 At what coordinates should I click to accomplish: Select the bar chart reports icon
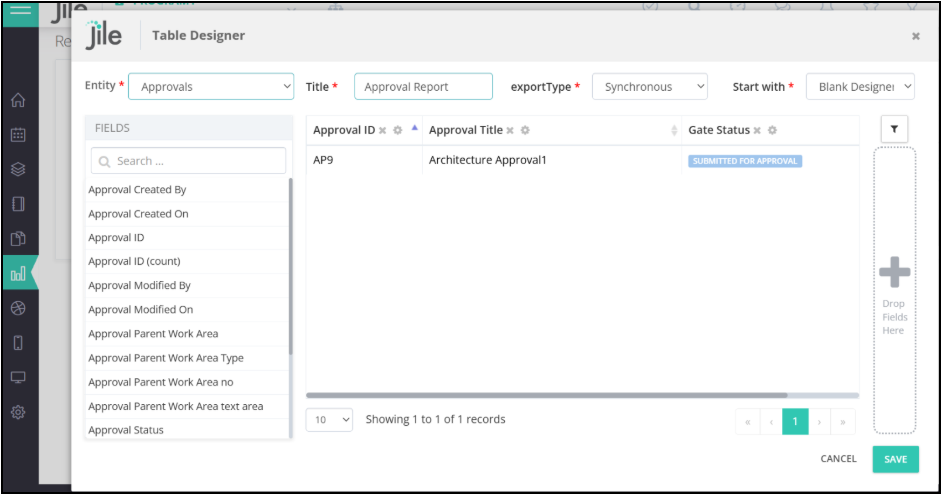coord(18,274)
